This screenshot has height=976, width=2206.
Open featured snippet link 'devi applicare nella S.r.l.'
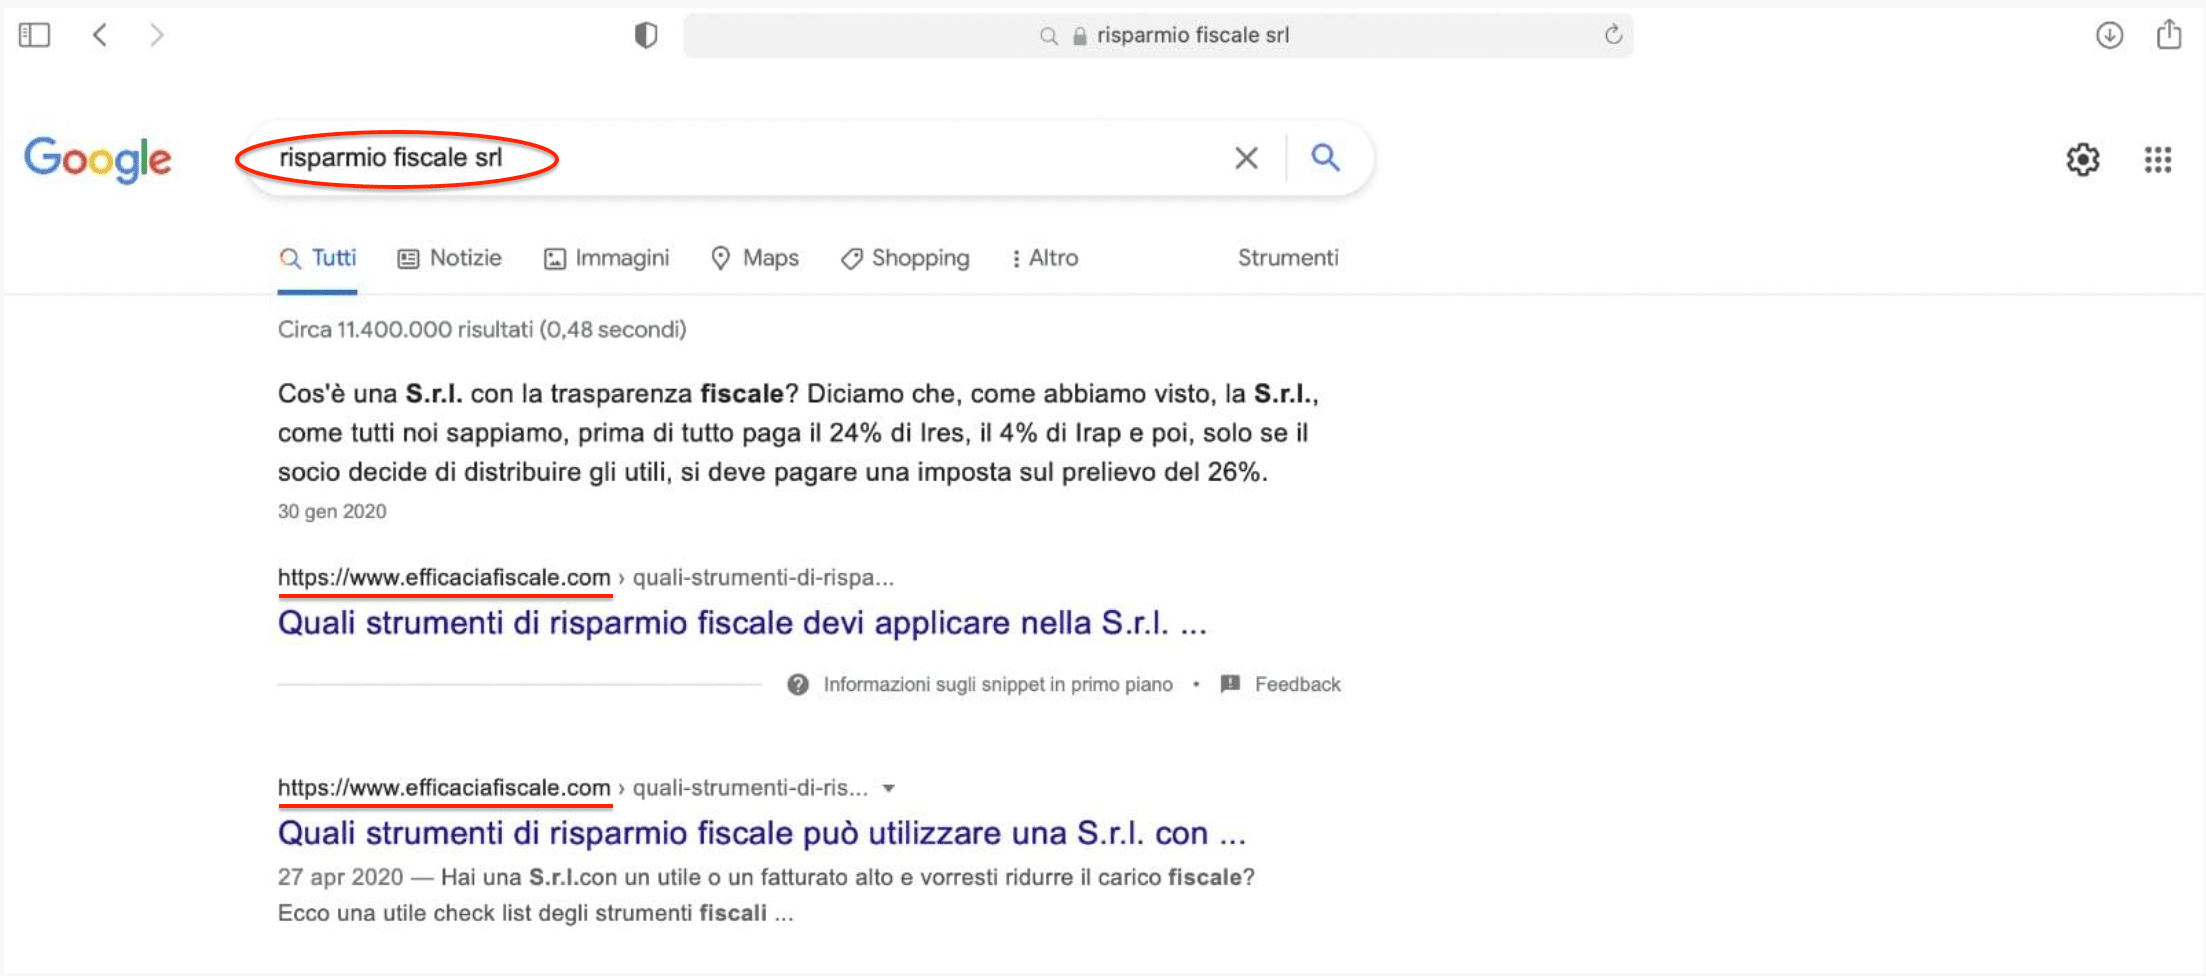pyautogui.click(x=742, y=623)
